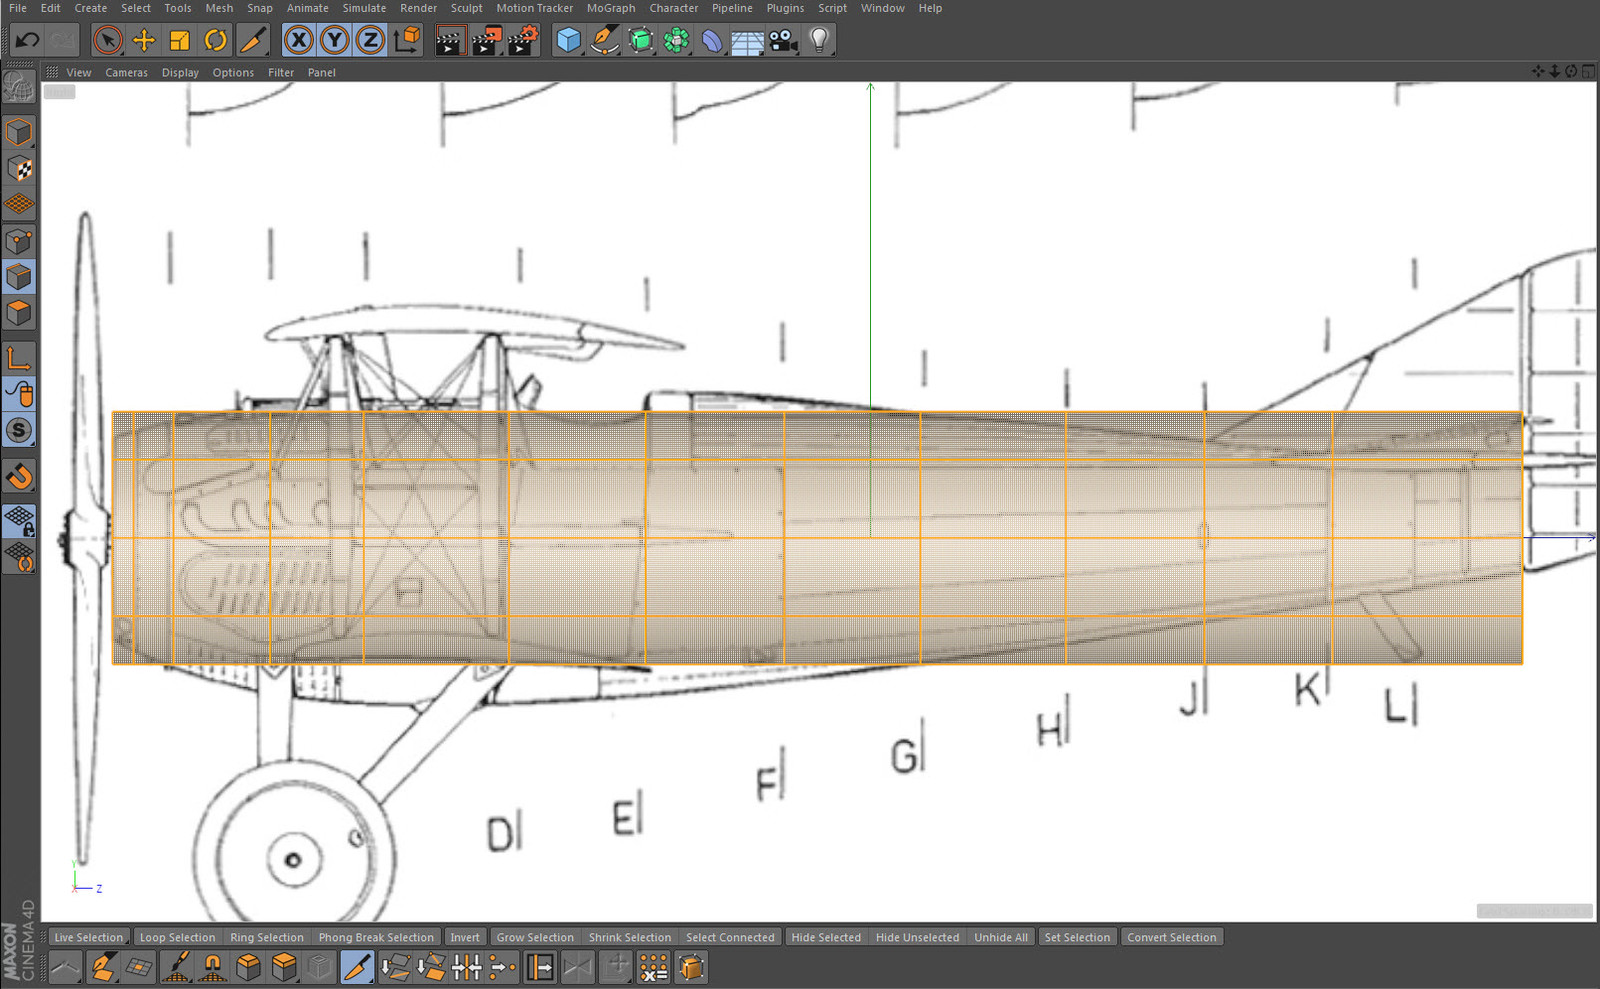This screenshot has height=989, width=1600.
Task: Toggle Locked Workplane grid icon
Action: click(18, 520)
